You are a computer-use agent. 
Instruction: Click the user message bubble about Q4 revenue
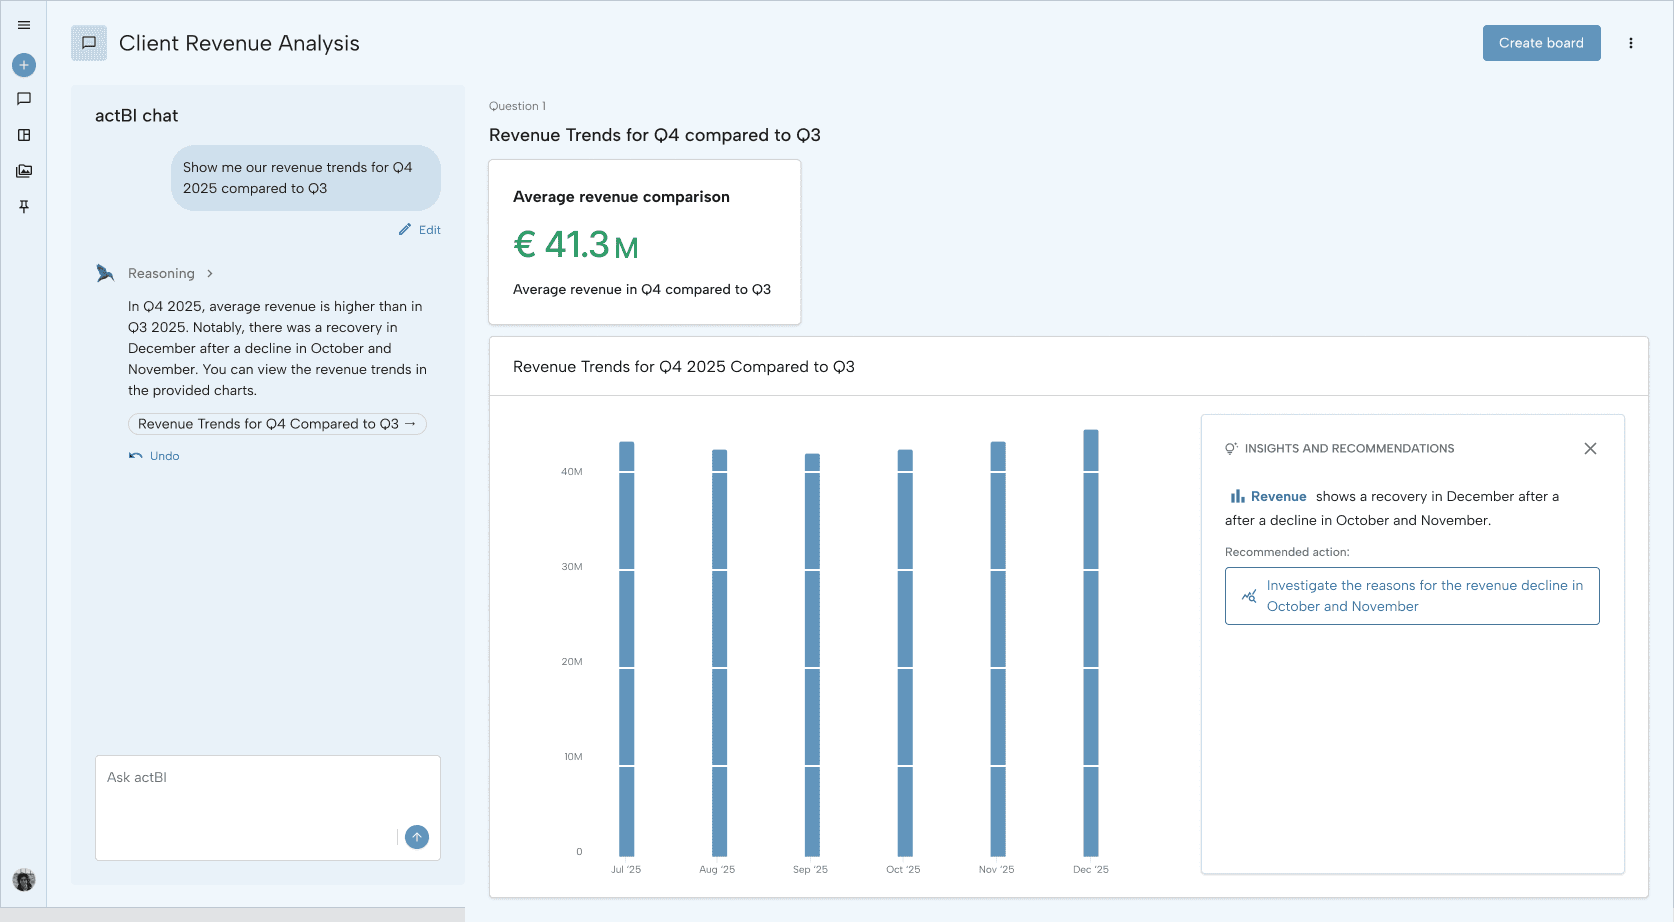point(306,178)
